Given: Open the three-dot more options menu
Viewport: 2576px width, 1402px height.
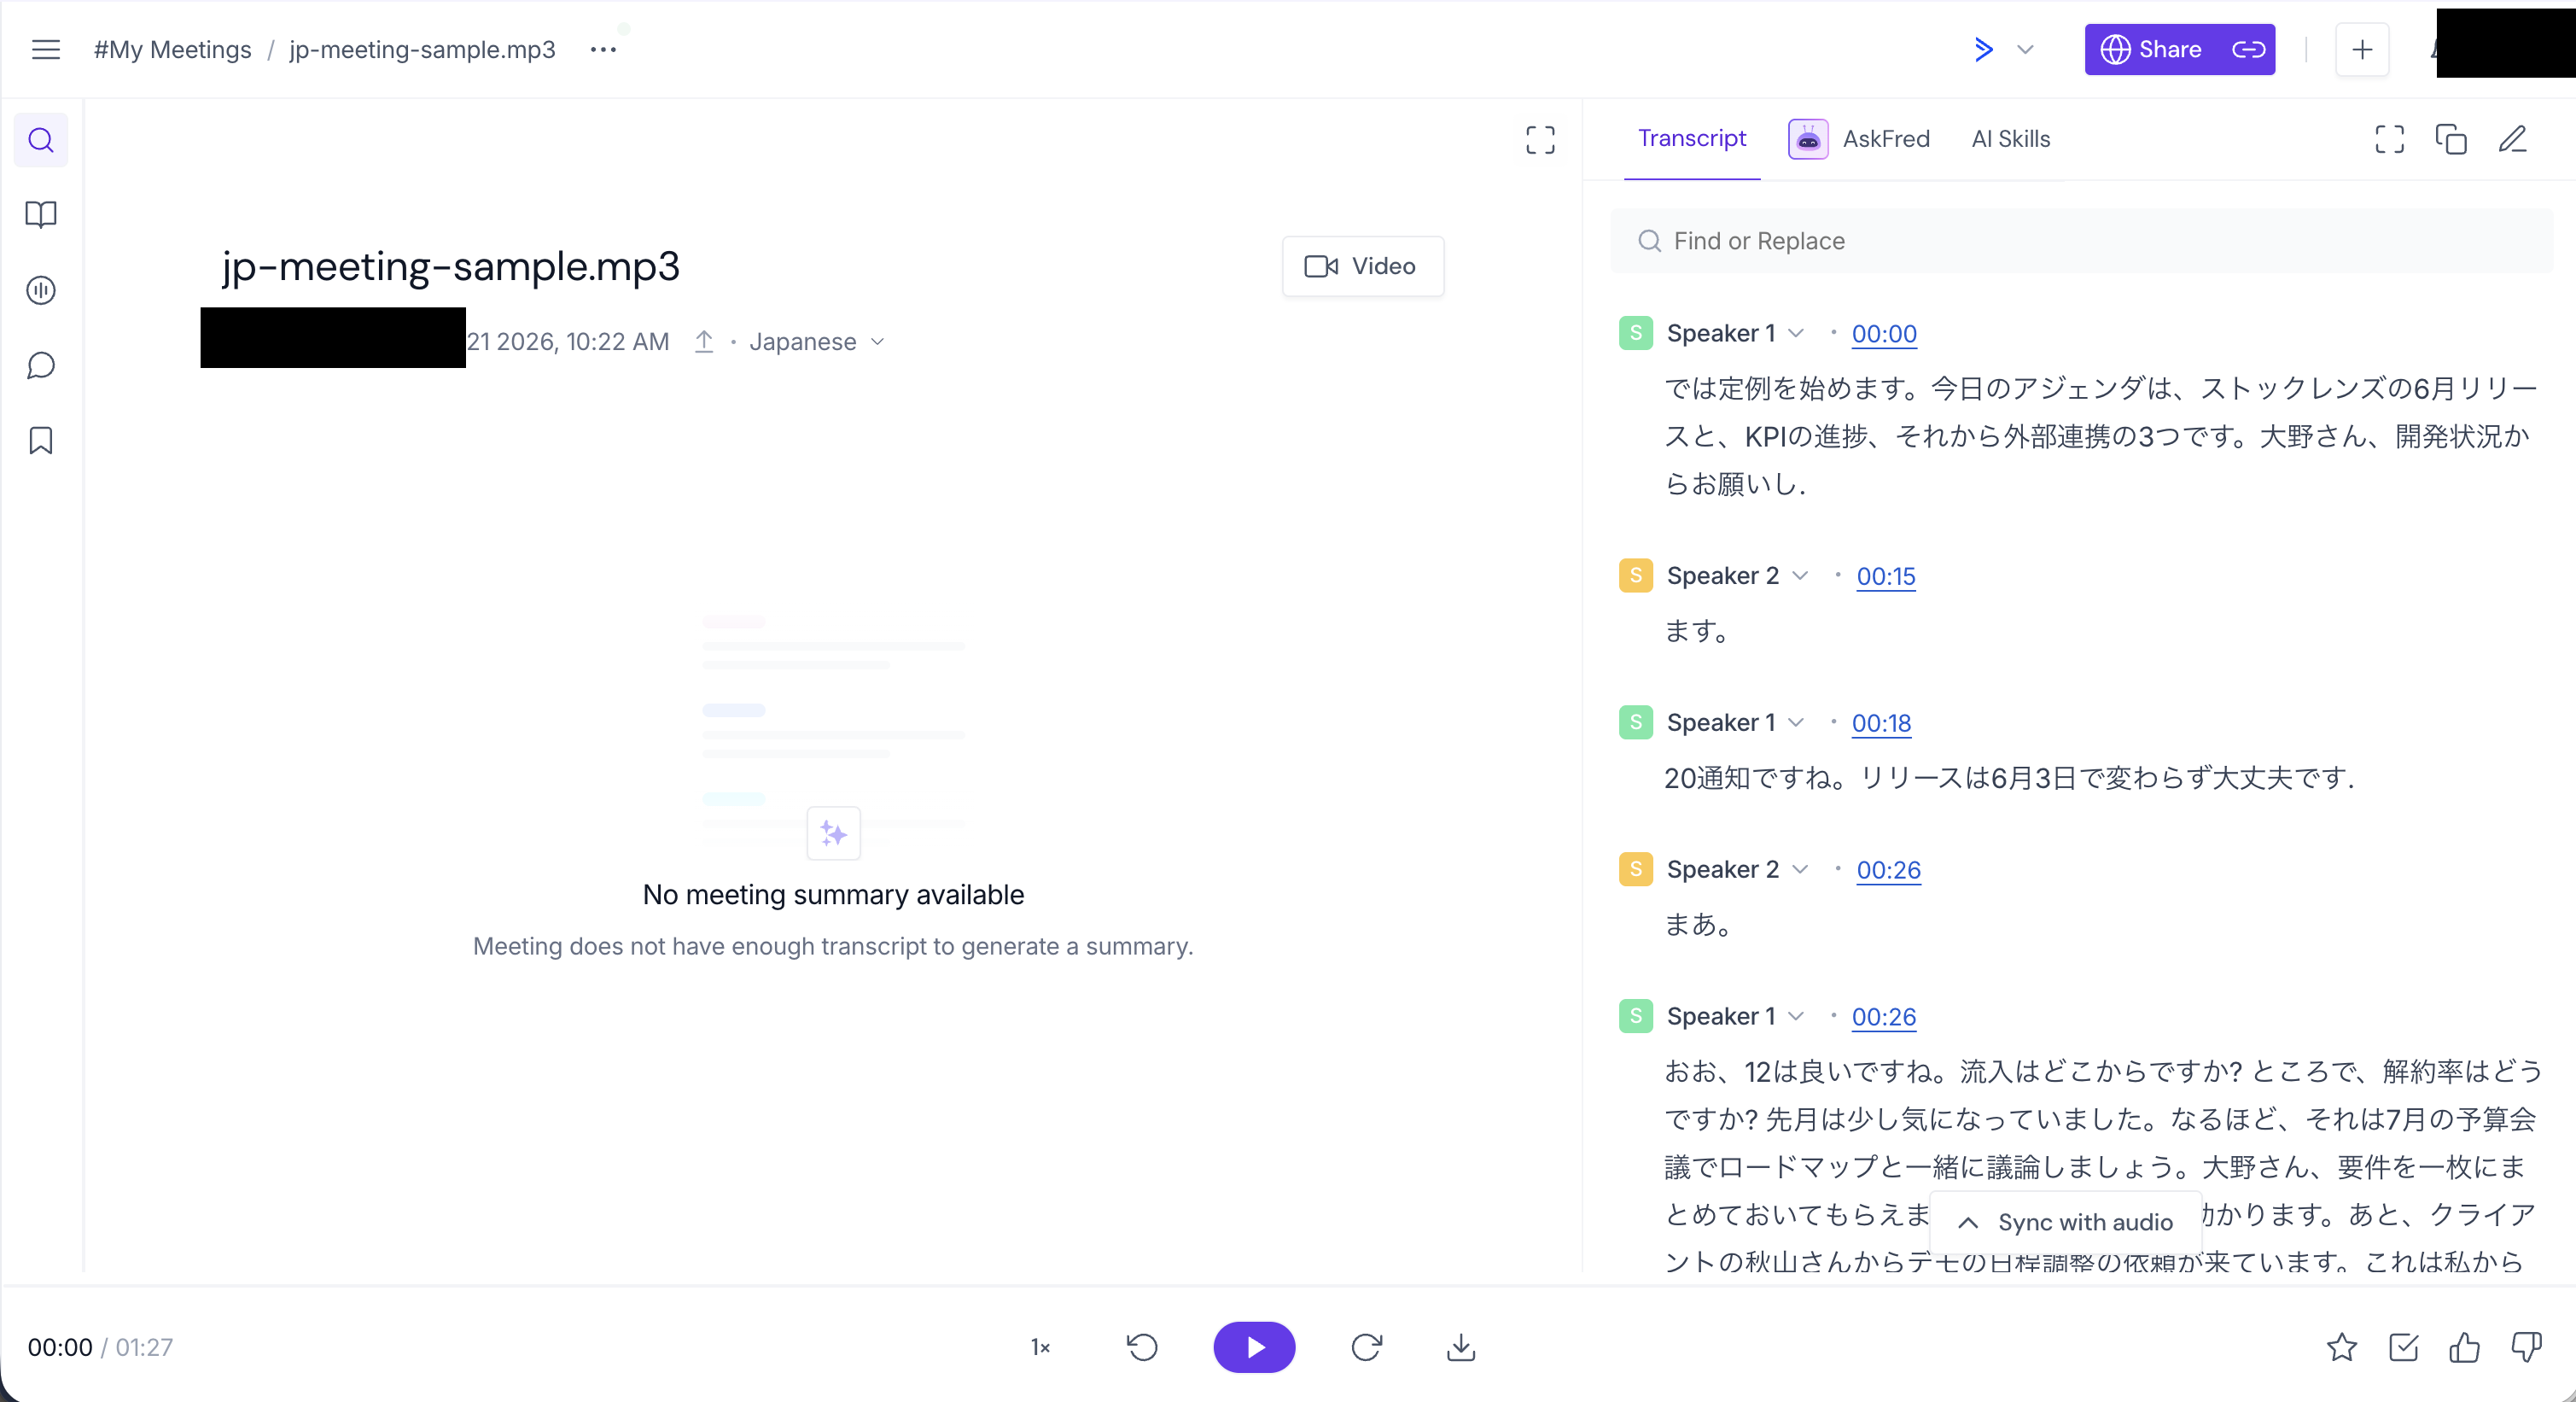Looking at the screenshot, I should [x=603, y=49].
